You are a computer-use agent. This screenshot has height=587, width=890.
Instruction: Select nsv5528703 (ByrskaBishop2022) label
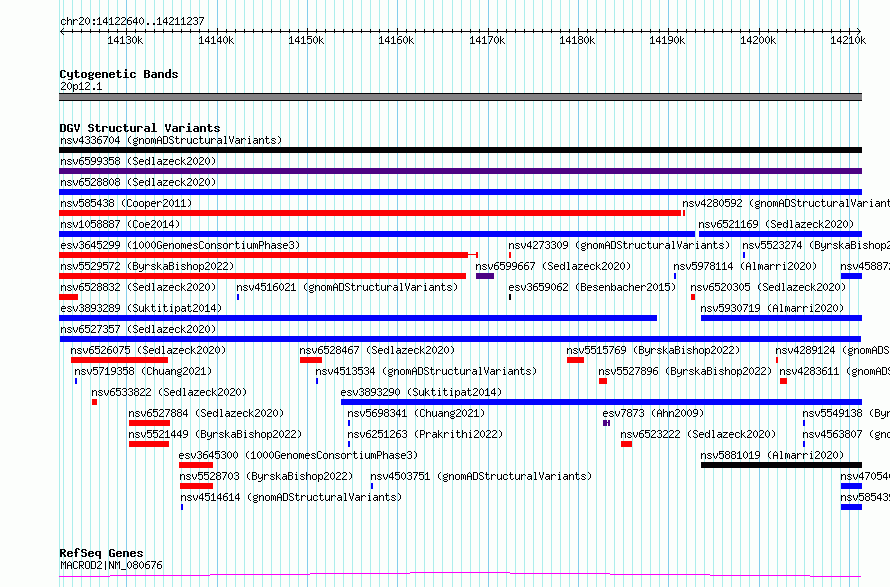(266, 476)
